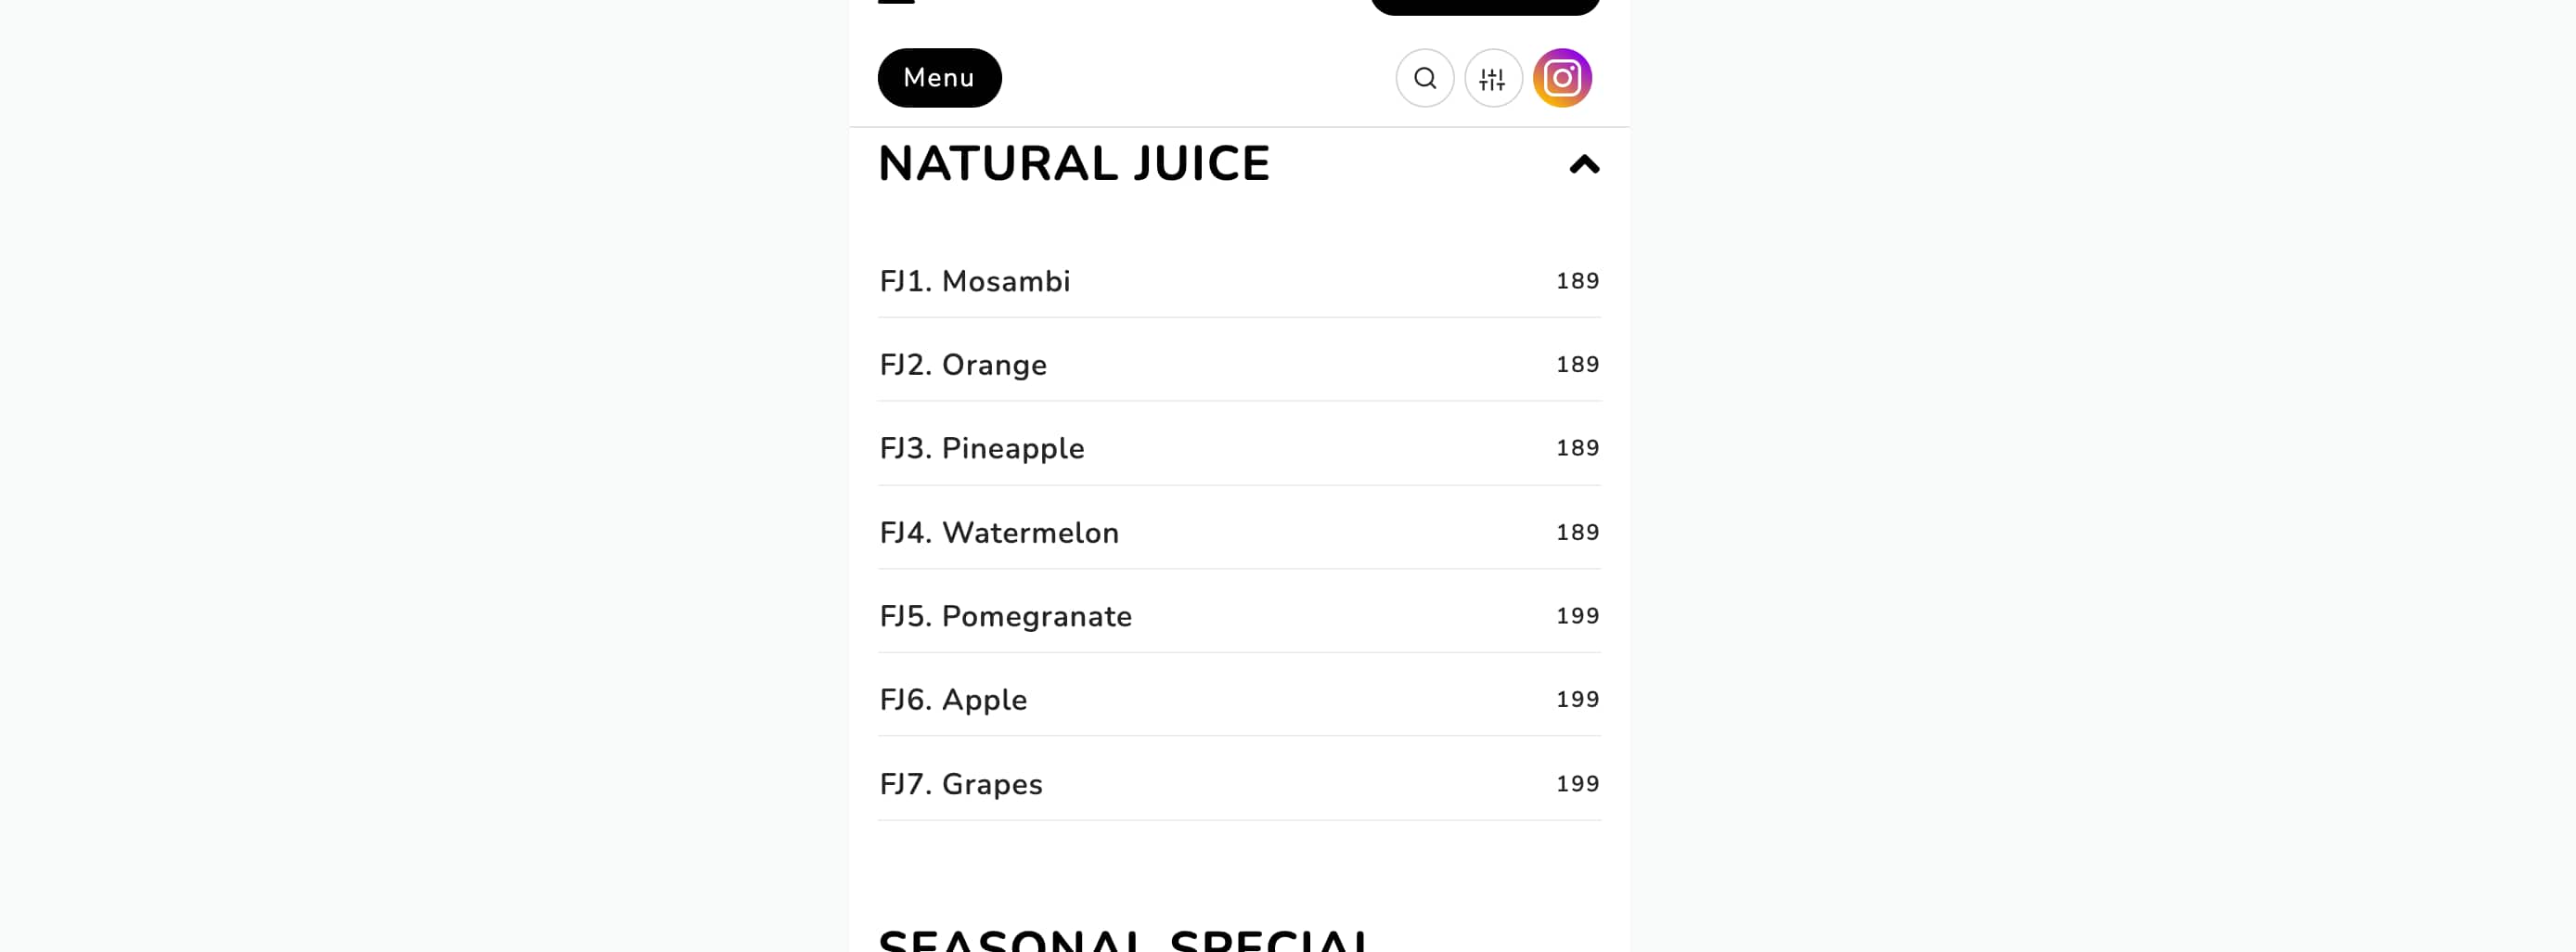The width and height of the screenshot is (2576, 952).
Task: Choose the FJ3. Pineapple juice
Action: pyautogui.click(x=982, y=449)
